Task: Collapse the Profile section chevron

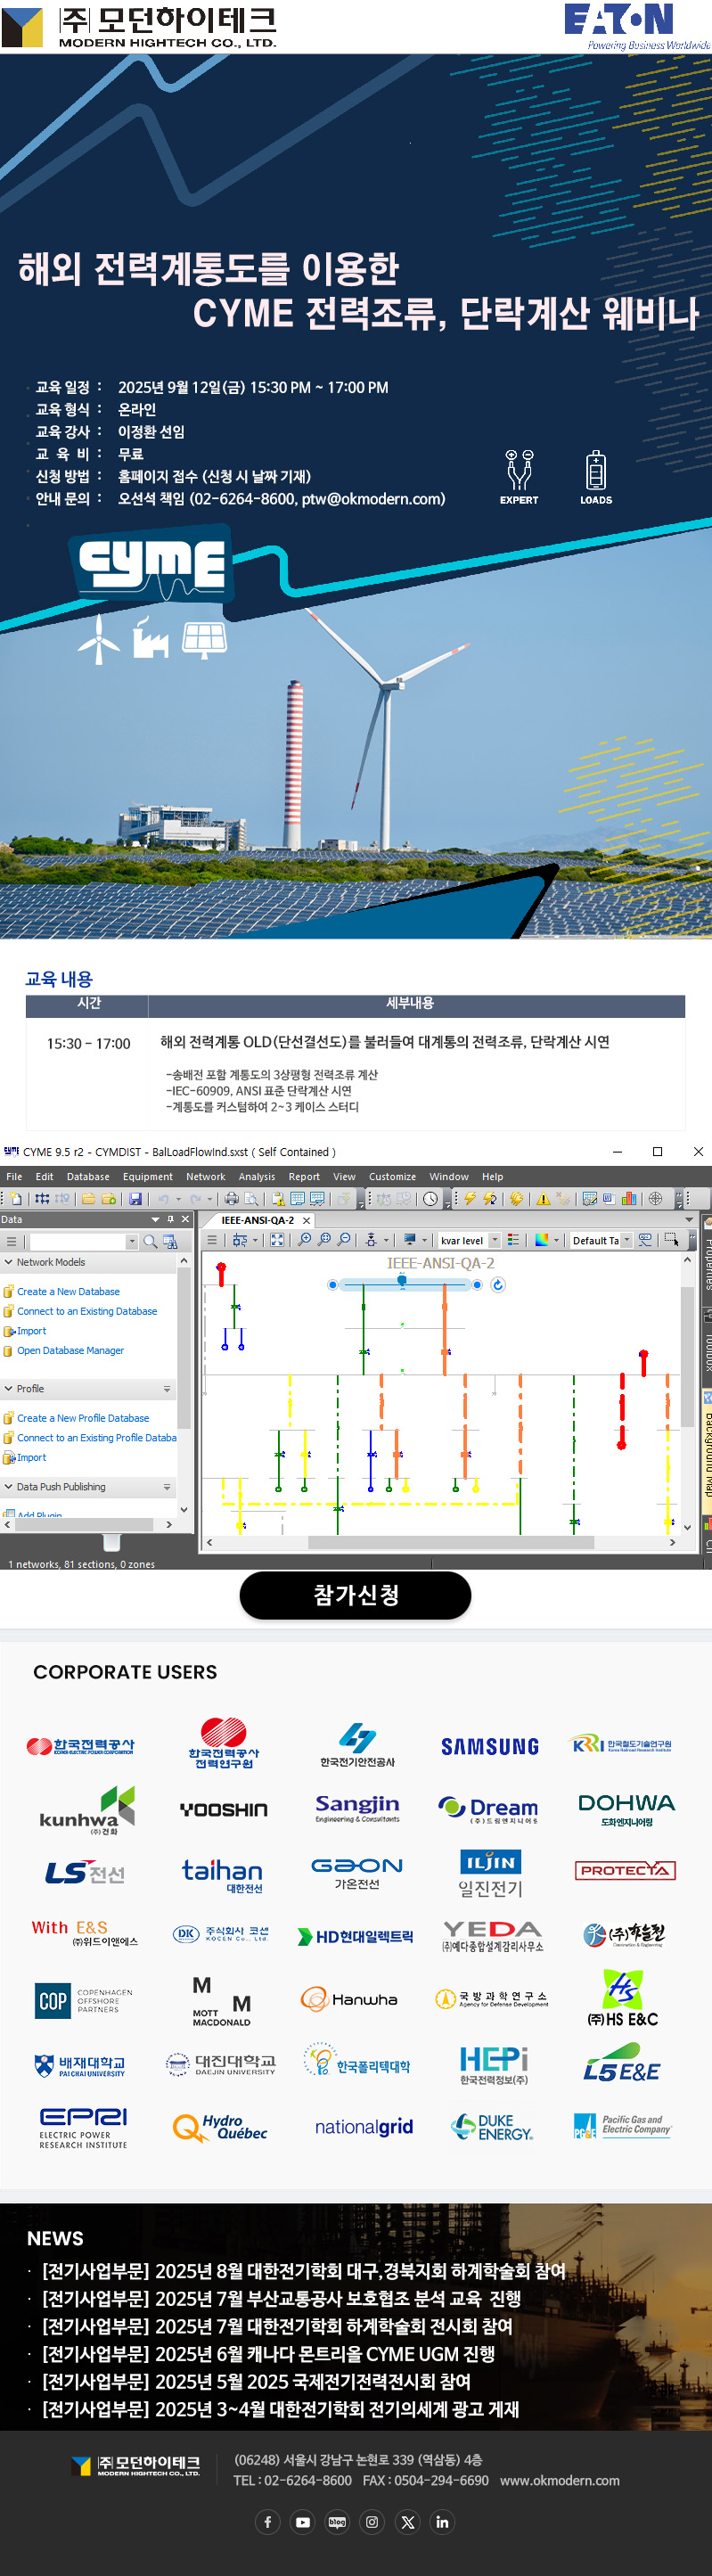Action: coord(9,1389)
